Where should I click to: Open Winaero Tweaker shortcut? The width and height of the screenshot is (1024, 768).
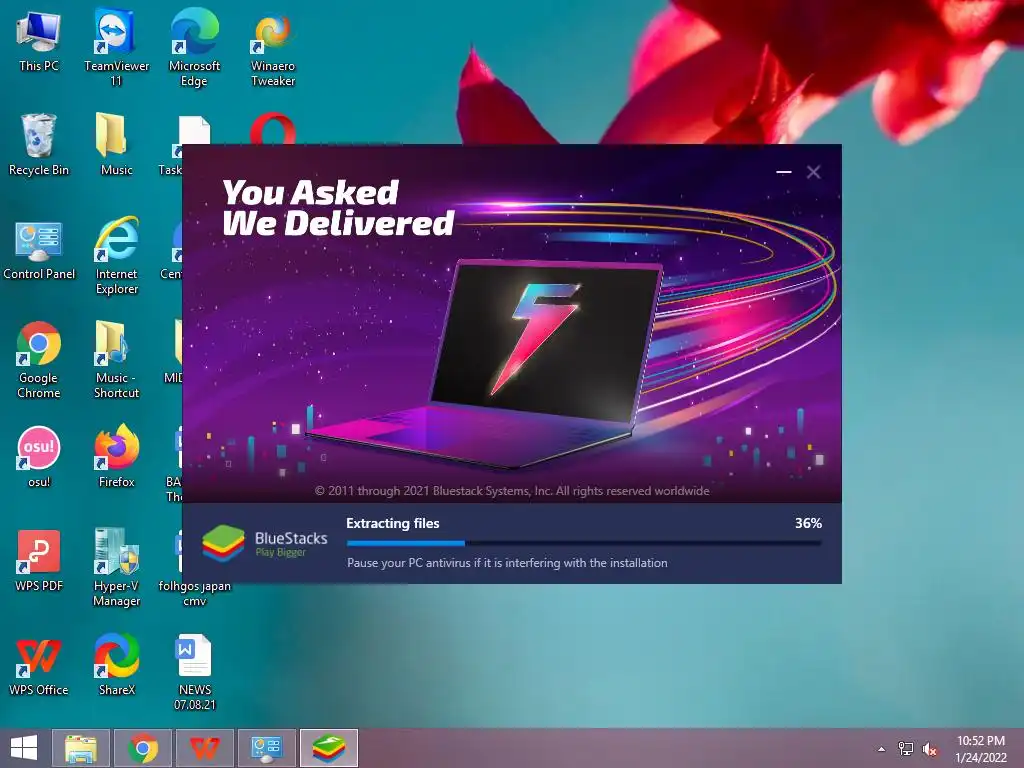[272, 48]
